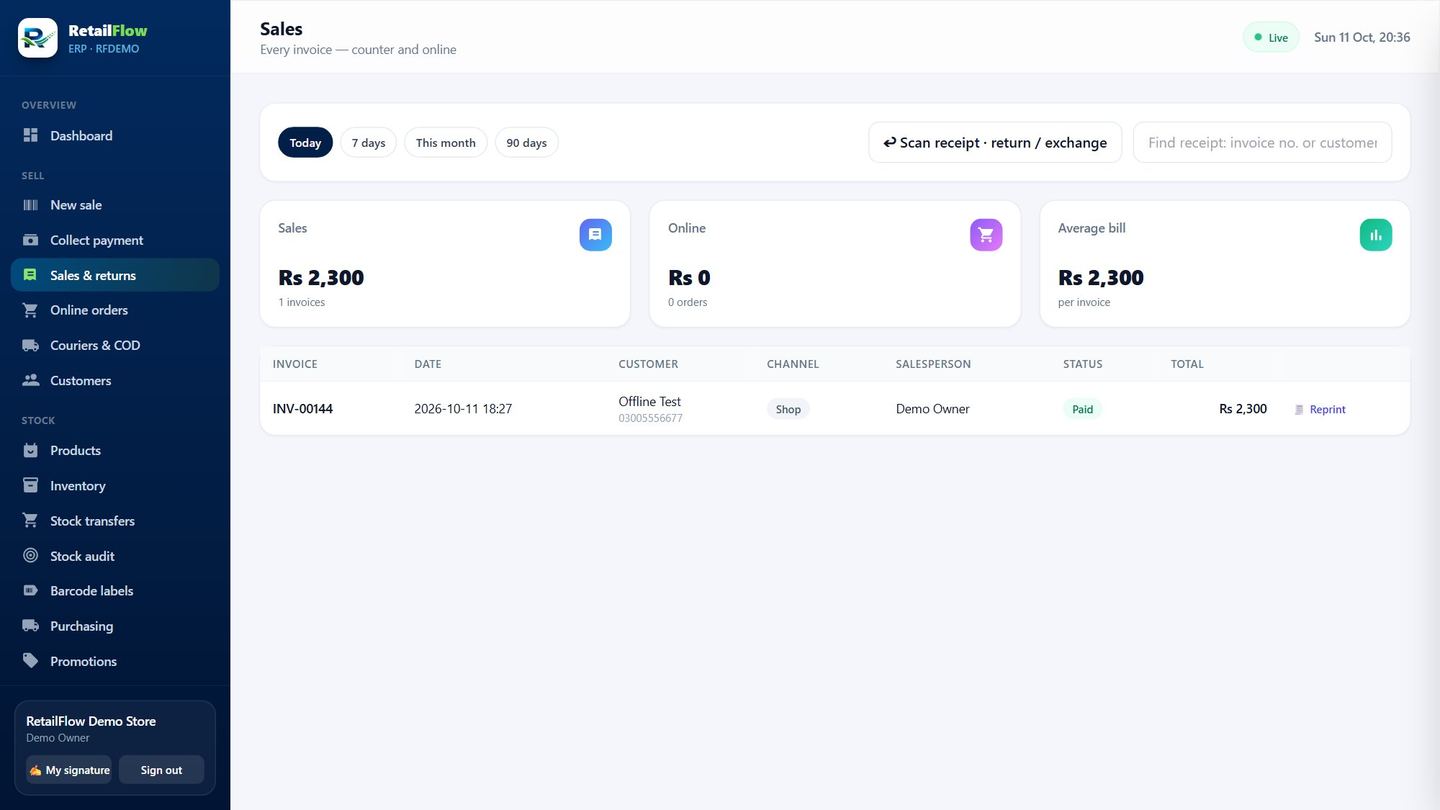Show sales for 90 days
Screen dimensions: 1440x810
click(527, 143)
